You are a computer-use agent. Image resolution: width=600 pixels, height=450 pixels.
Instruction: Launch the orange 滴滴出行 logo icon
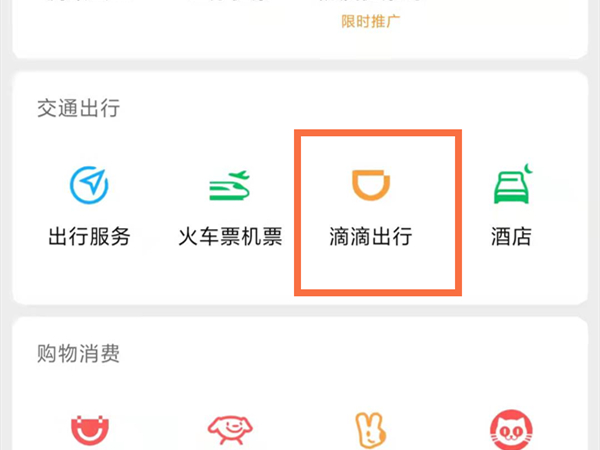(371, 185)
